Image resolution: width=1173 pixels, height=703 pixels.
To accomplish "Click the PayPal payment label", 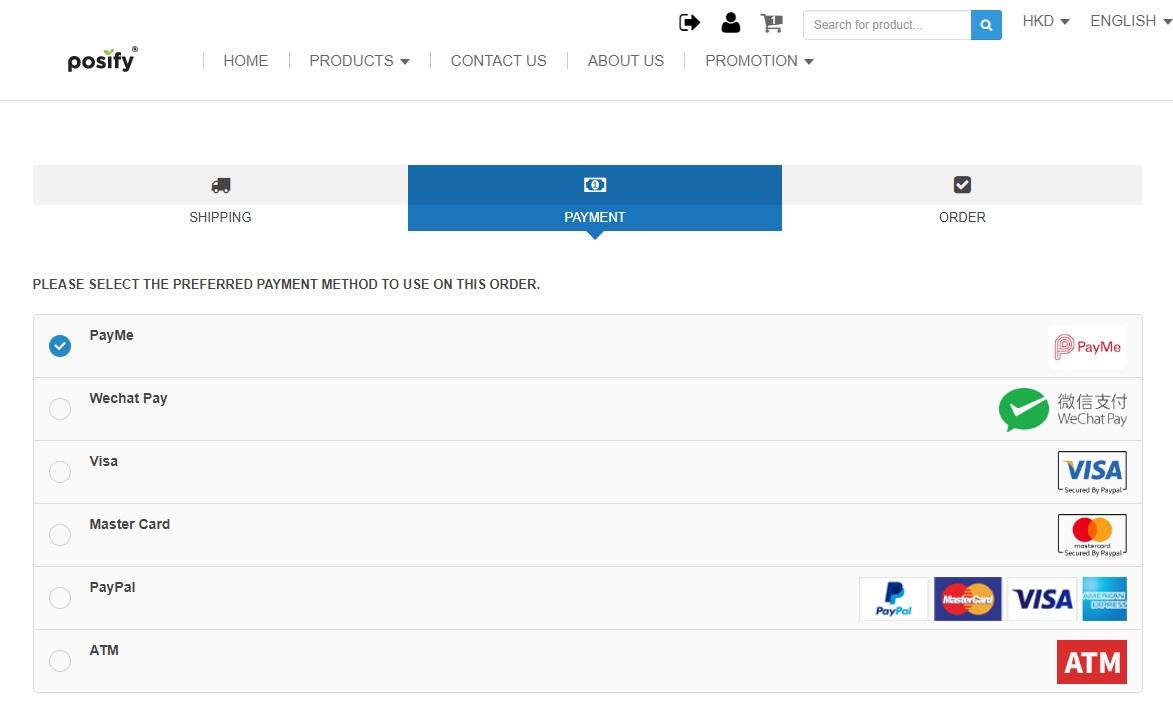I will [112, 587].
